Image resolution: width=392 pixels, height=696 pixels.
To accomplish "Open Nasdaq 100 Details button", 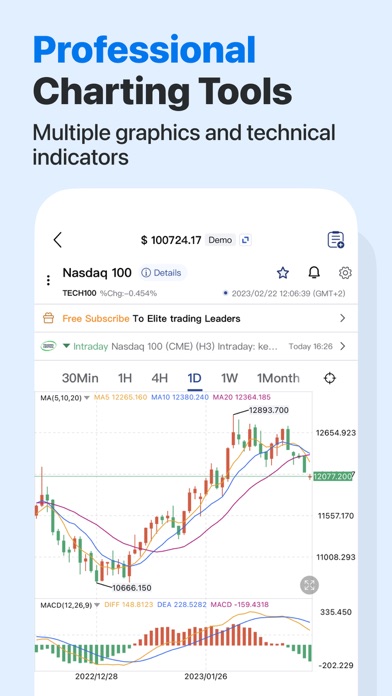I will [162, 273].
